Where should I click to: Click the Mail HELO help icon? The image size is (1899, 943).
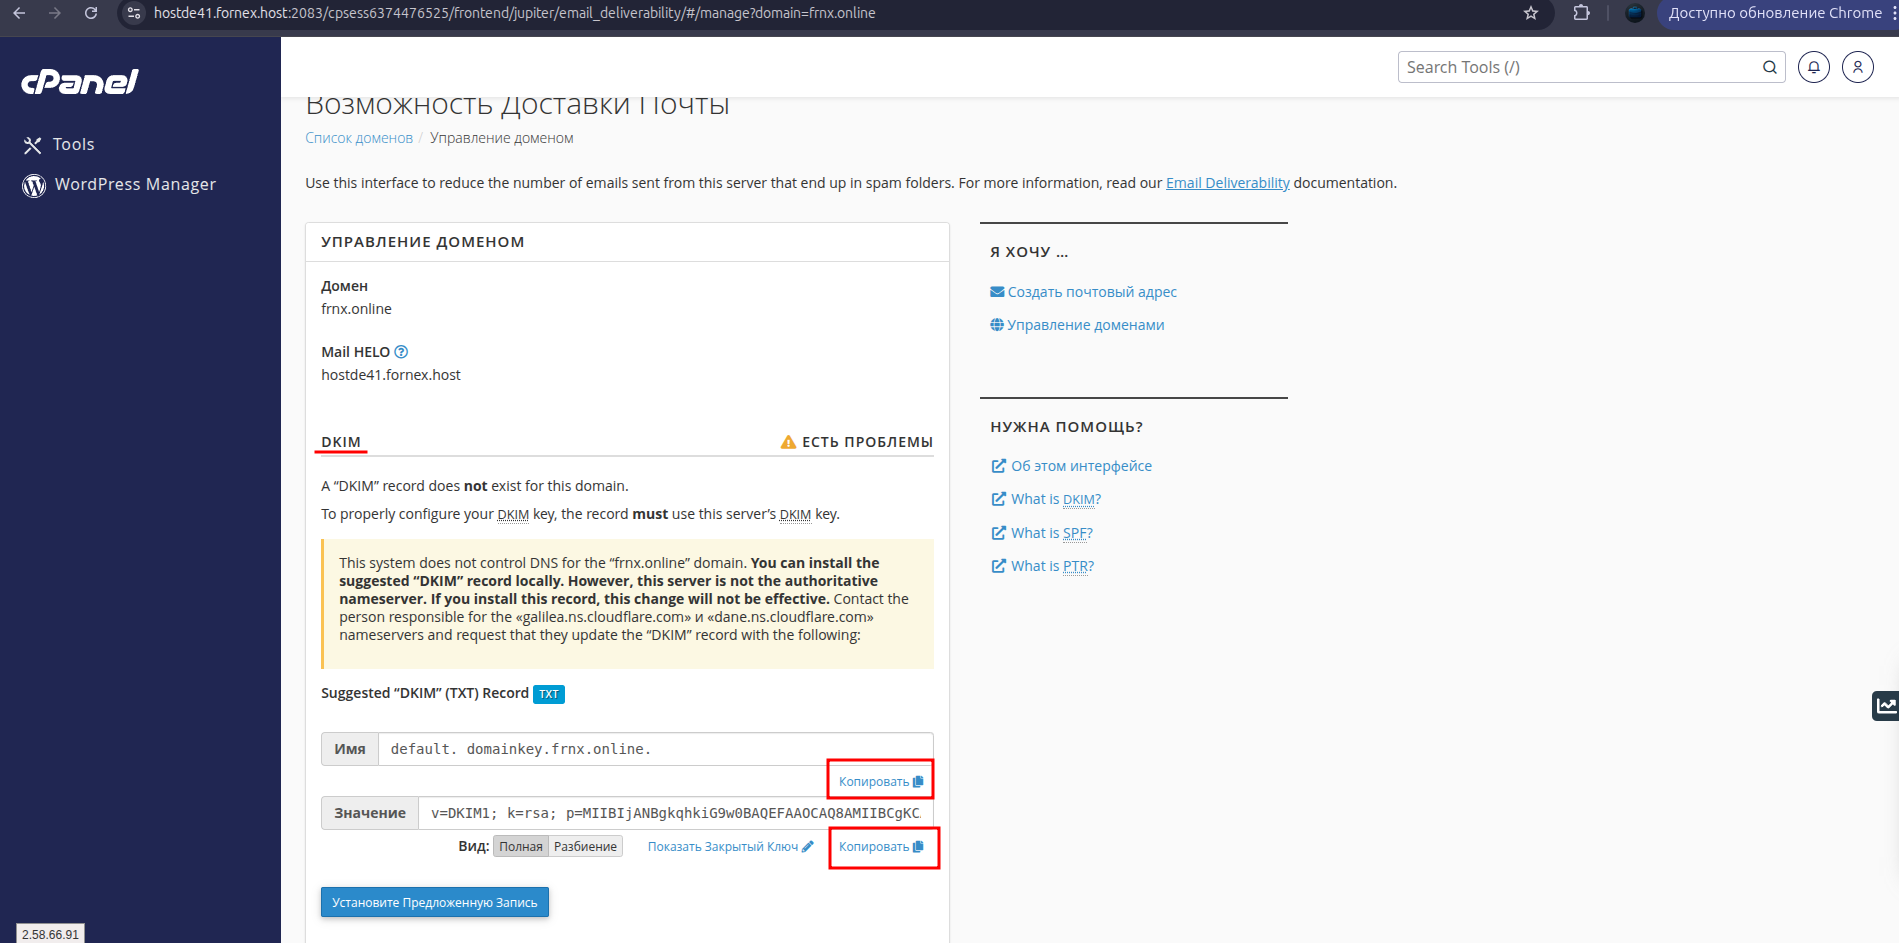pos(401,352)
